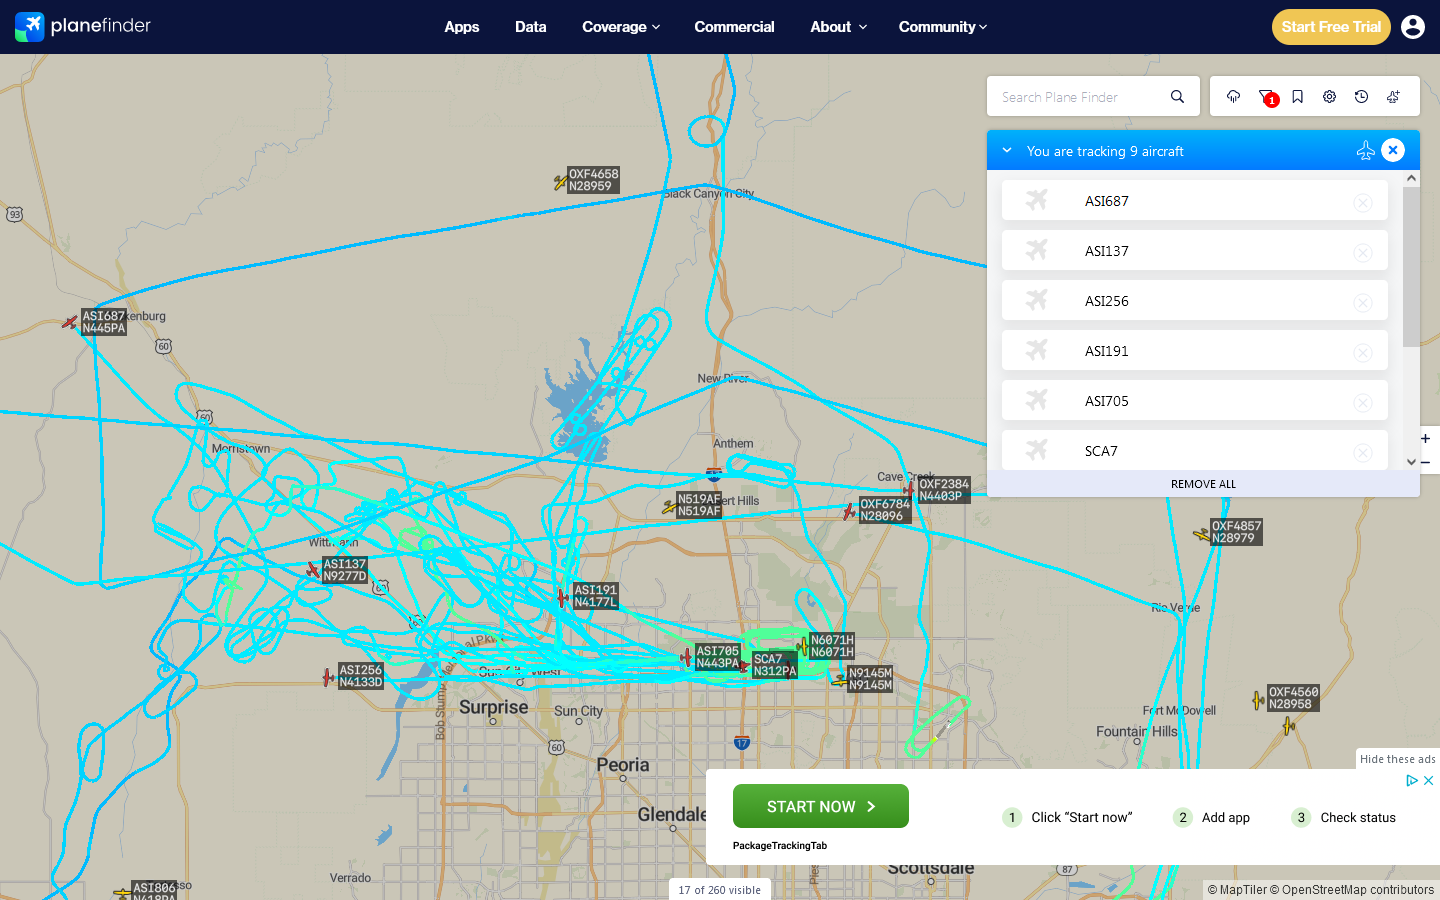Click the 17 of 260 visible counter
Image resolution: width=1440 pixels, height=900 pixels.
tap(720, 890)
